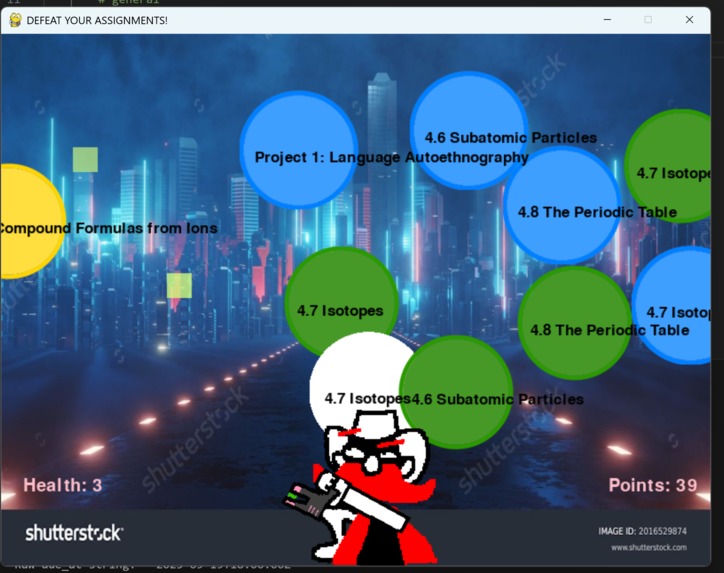724x573 pixels.
Task: Click the green 4.7 Isotopes bubble at the right edge
Action: 669,166
